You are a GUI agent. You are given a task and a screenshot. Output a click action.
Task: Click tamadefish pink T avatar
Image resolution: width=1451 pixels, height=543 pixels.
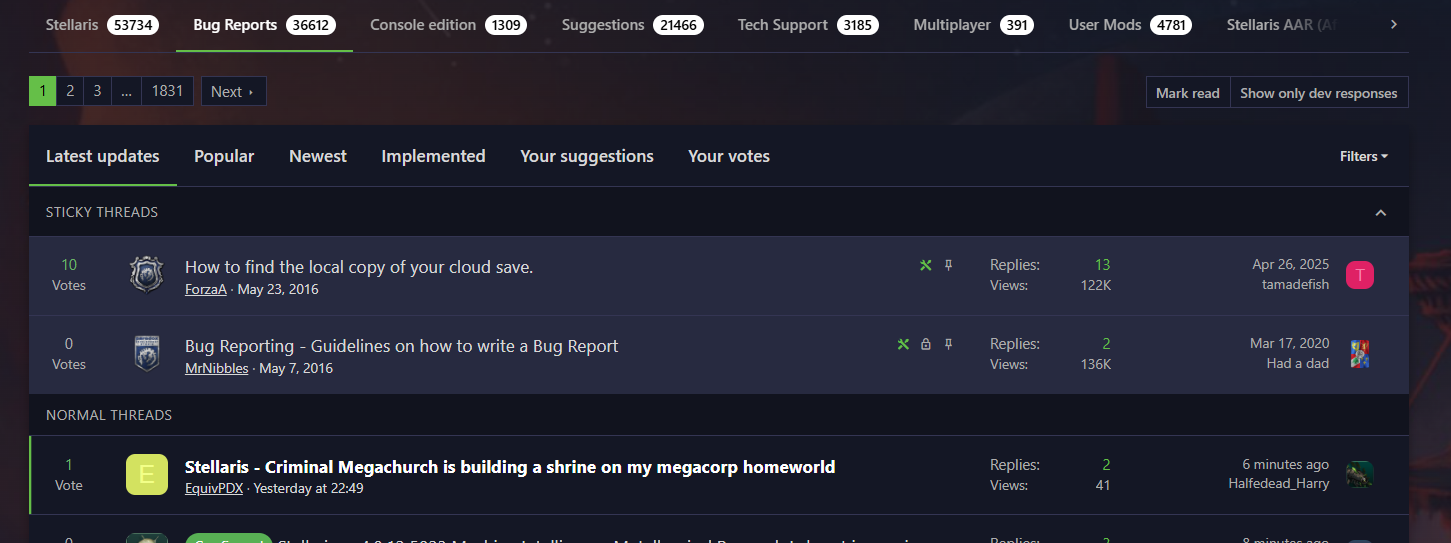pos(1360,275)
